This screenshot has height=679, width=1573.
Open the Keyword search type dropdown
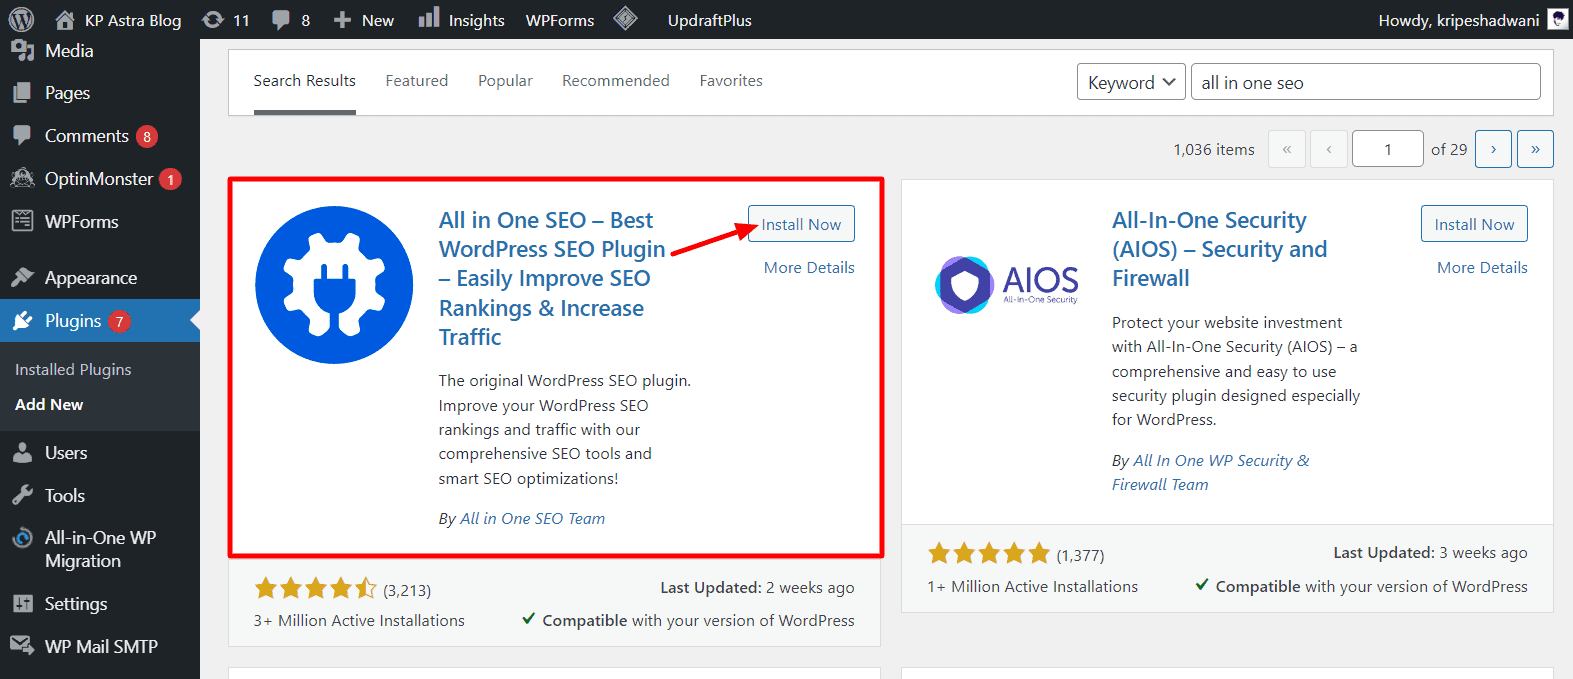tap(1131, 82)
